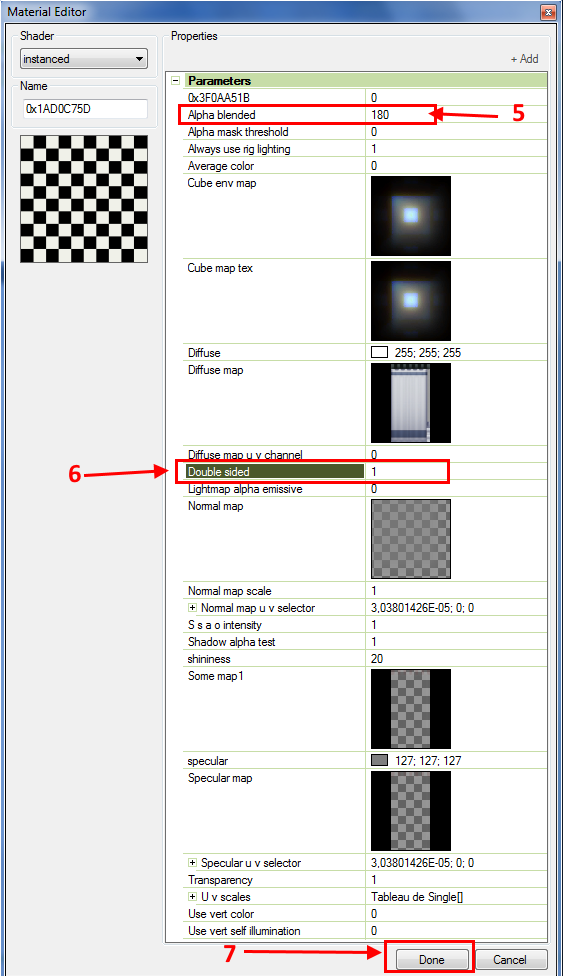The height and width of the screenshot is (976, 563).
Task: Collapse the Parameters section
Action: (176, 81)
